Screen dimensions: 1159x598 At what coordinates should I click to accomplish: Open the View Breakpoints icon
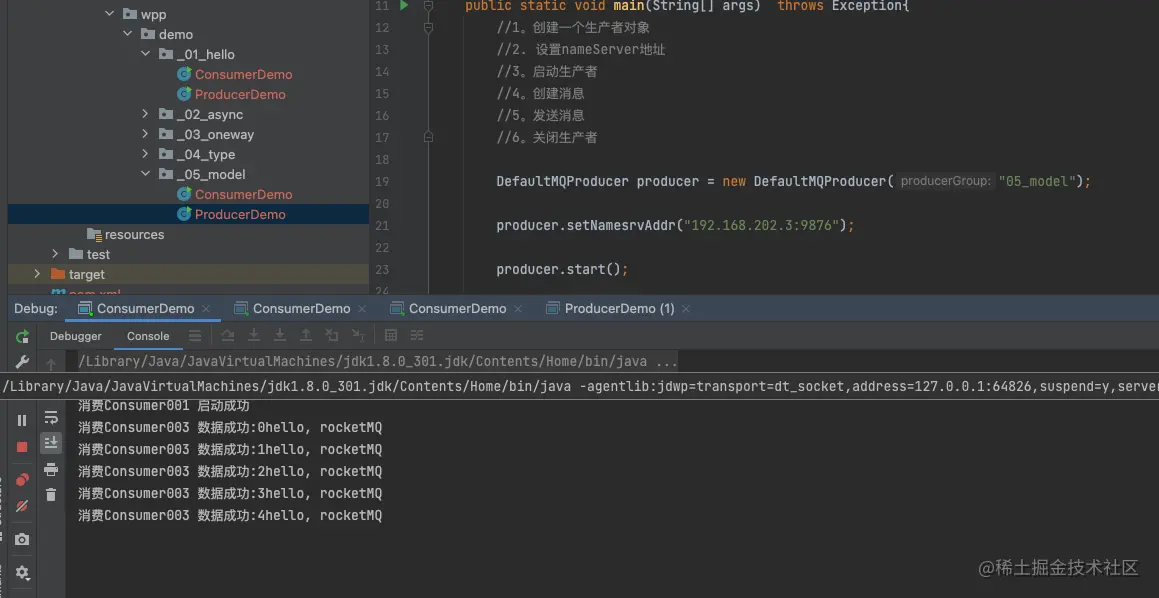tap(22, 479)
